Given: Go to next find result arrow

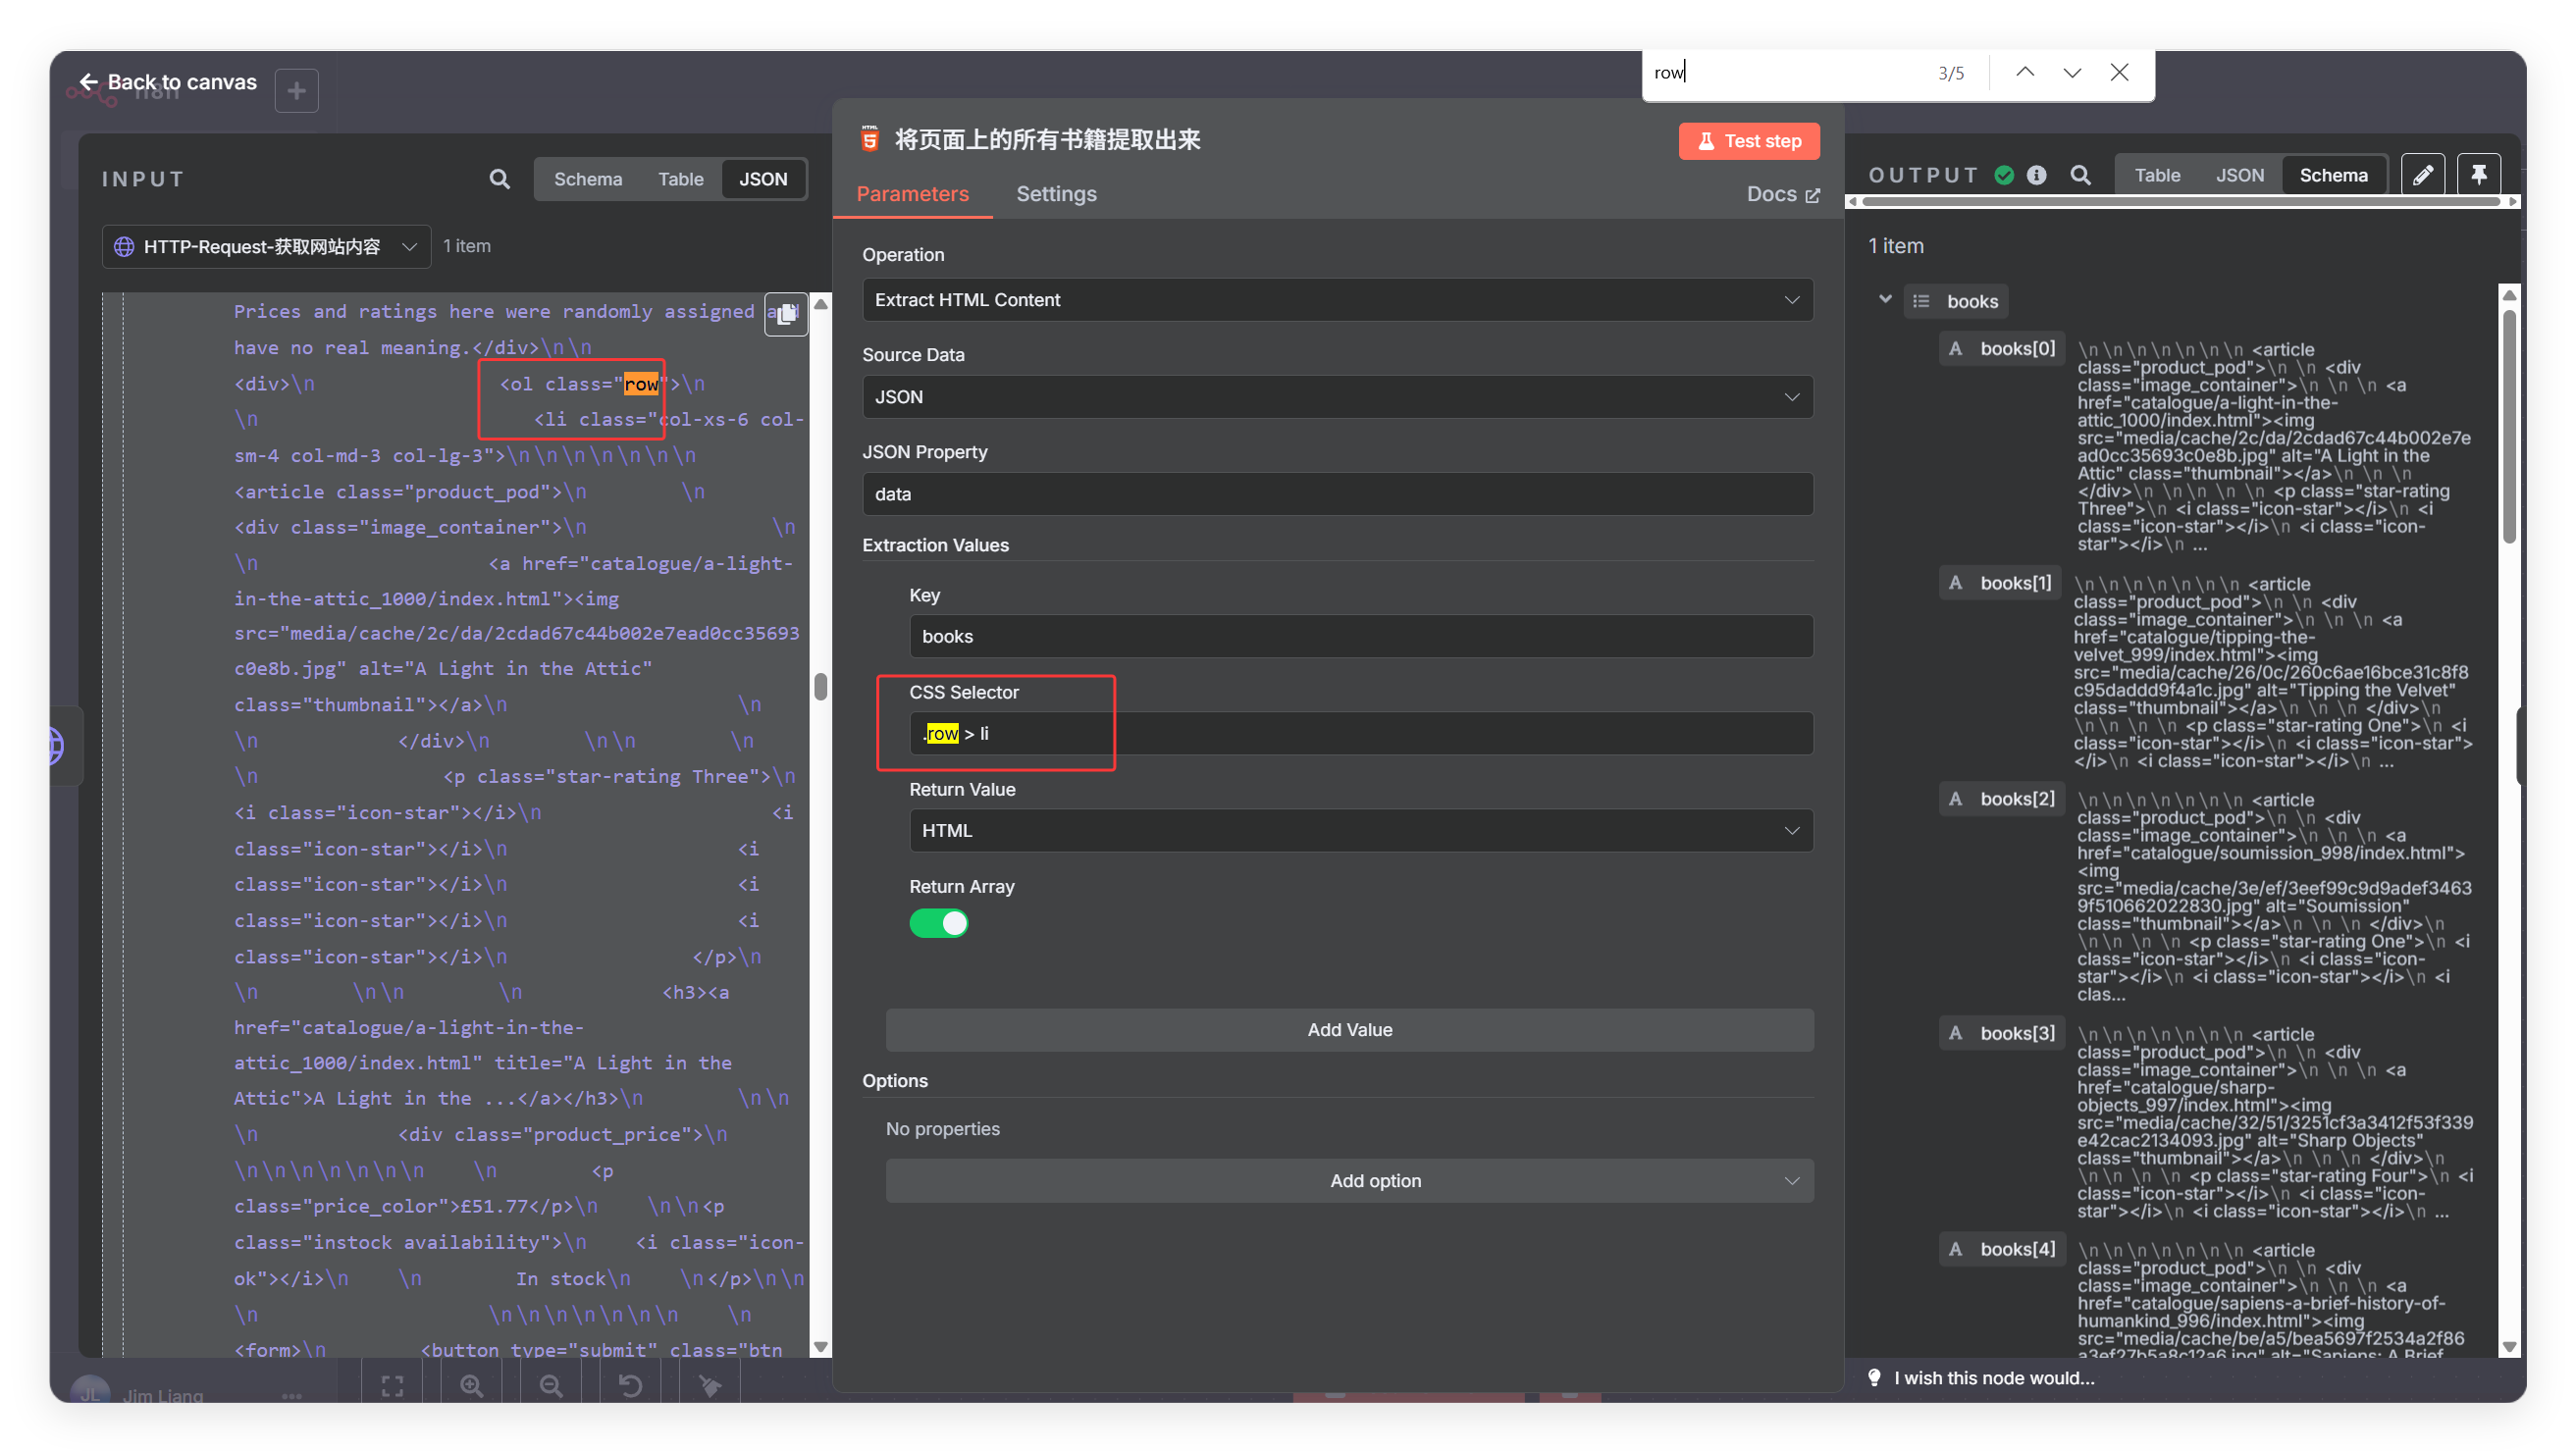Looking at the screenshot, I should (2072, 72).
